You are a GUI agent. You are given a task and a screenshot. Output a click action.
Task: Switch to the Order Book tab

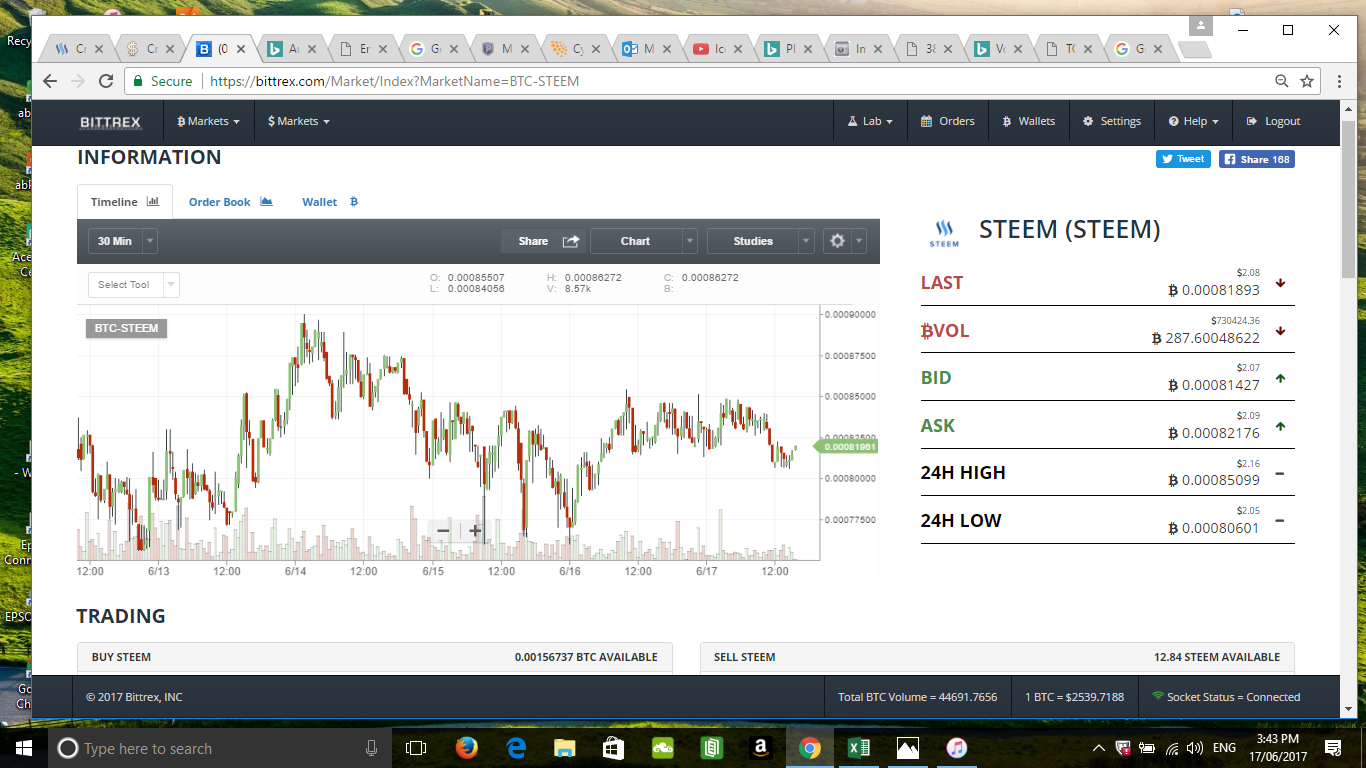coord(231,202)
